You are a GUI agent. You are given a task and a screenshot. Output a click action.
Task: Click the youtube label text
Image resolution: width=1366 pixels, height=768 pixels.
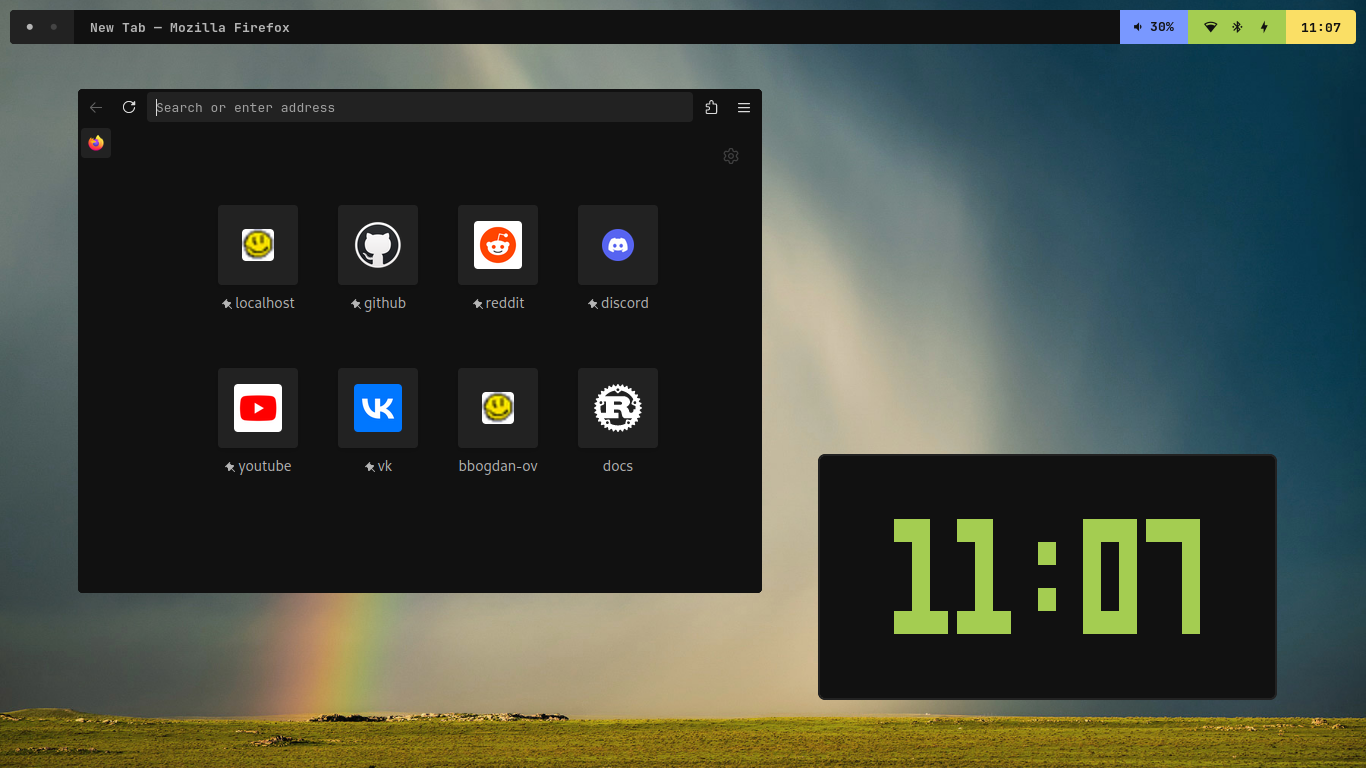(265, 466)
